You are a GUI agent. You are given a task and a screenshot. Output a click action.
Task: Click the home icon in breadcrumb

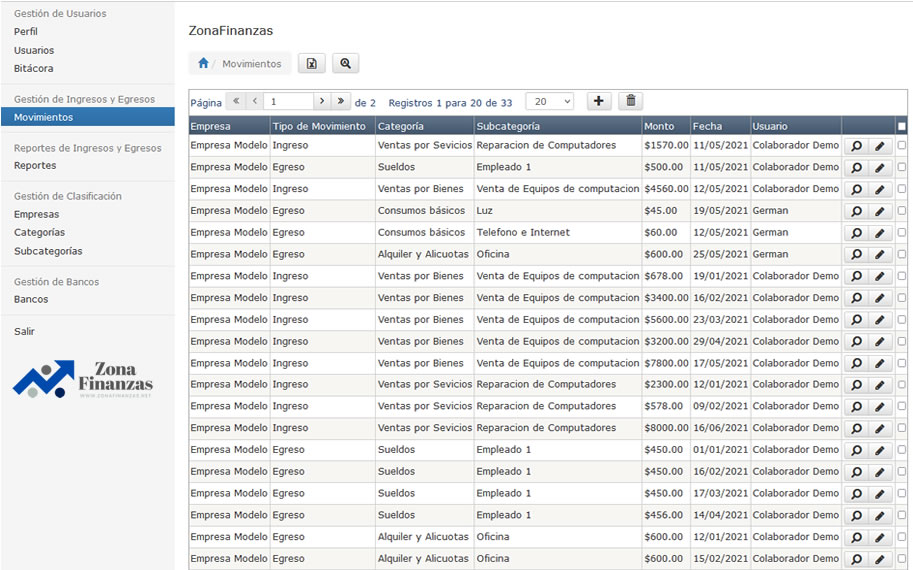pos(203,63)
